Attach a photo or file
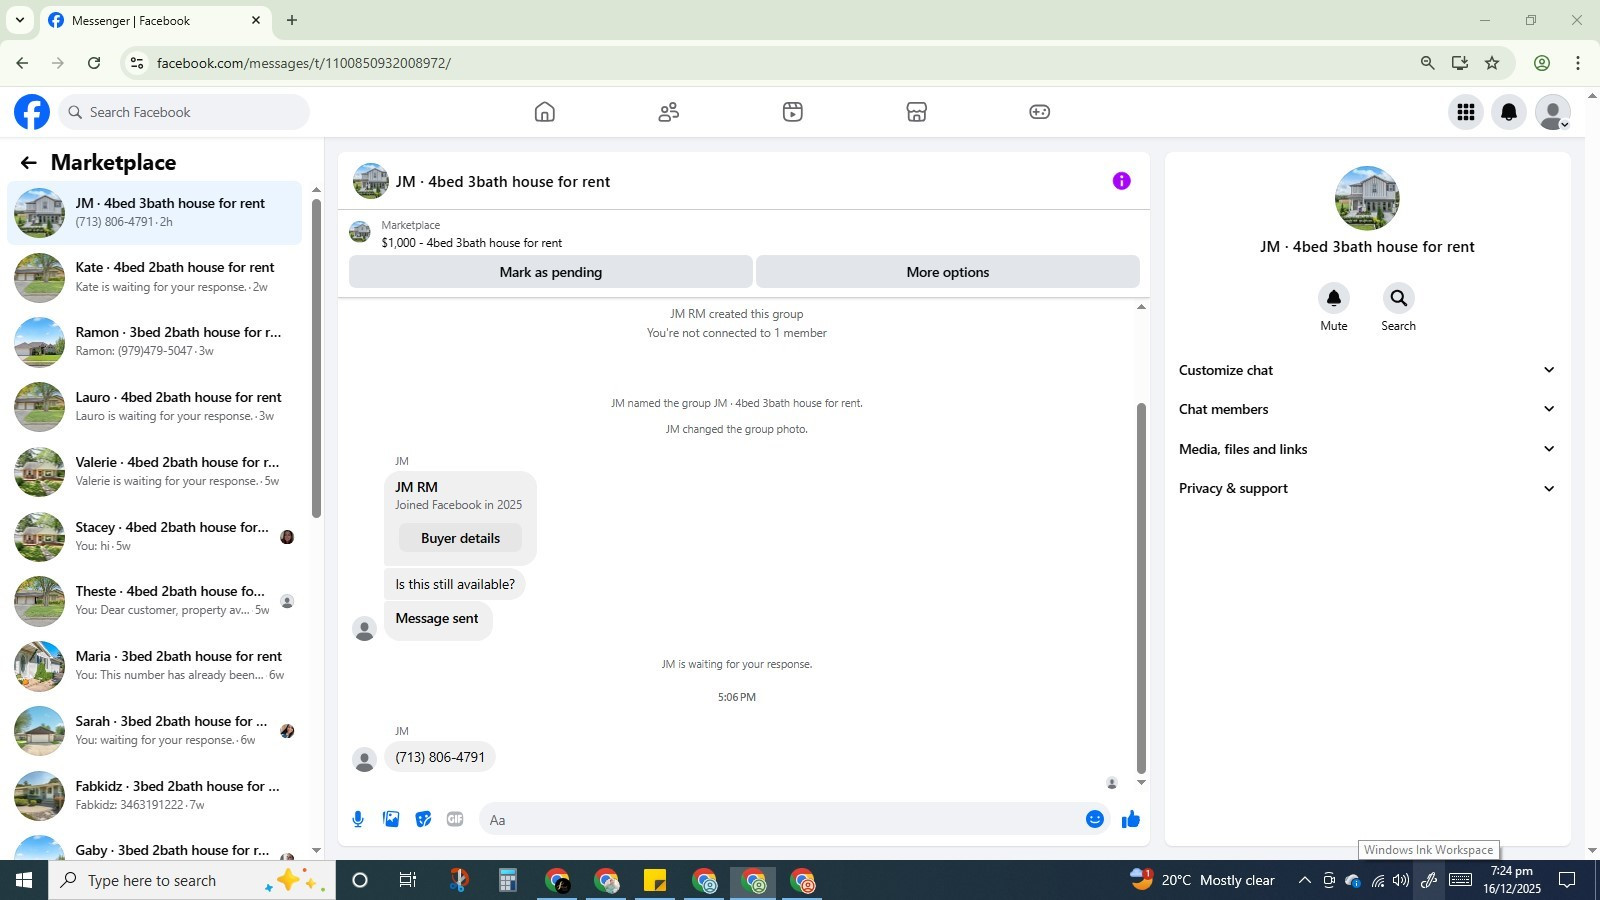 pyautogui.click(x=391, y=820)
